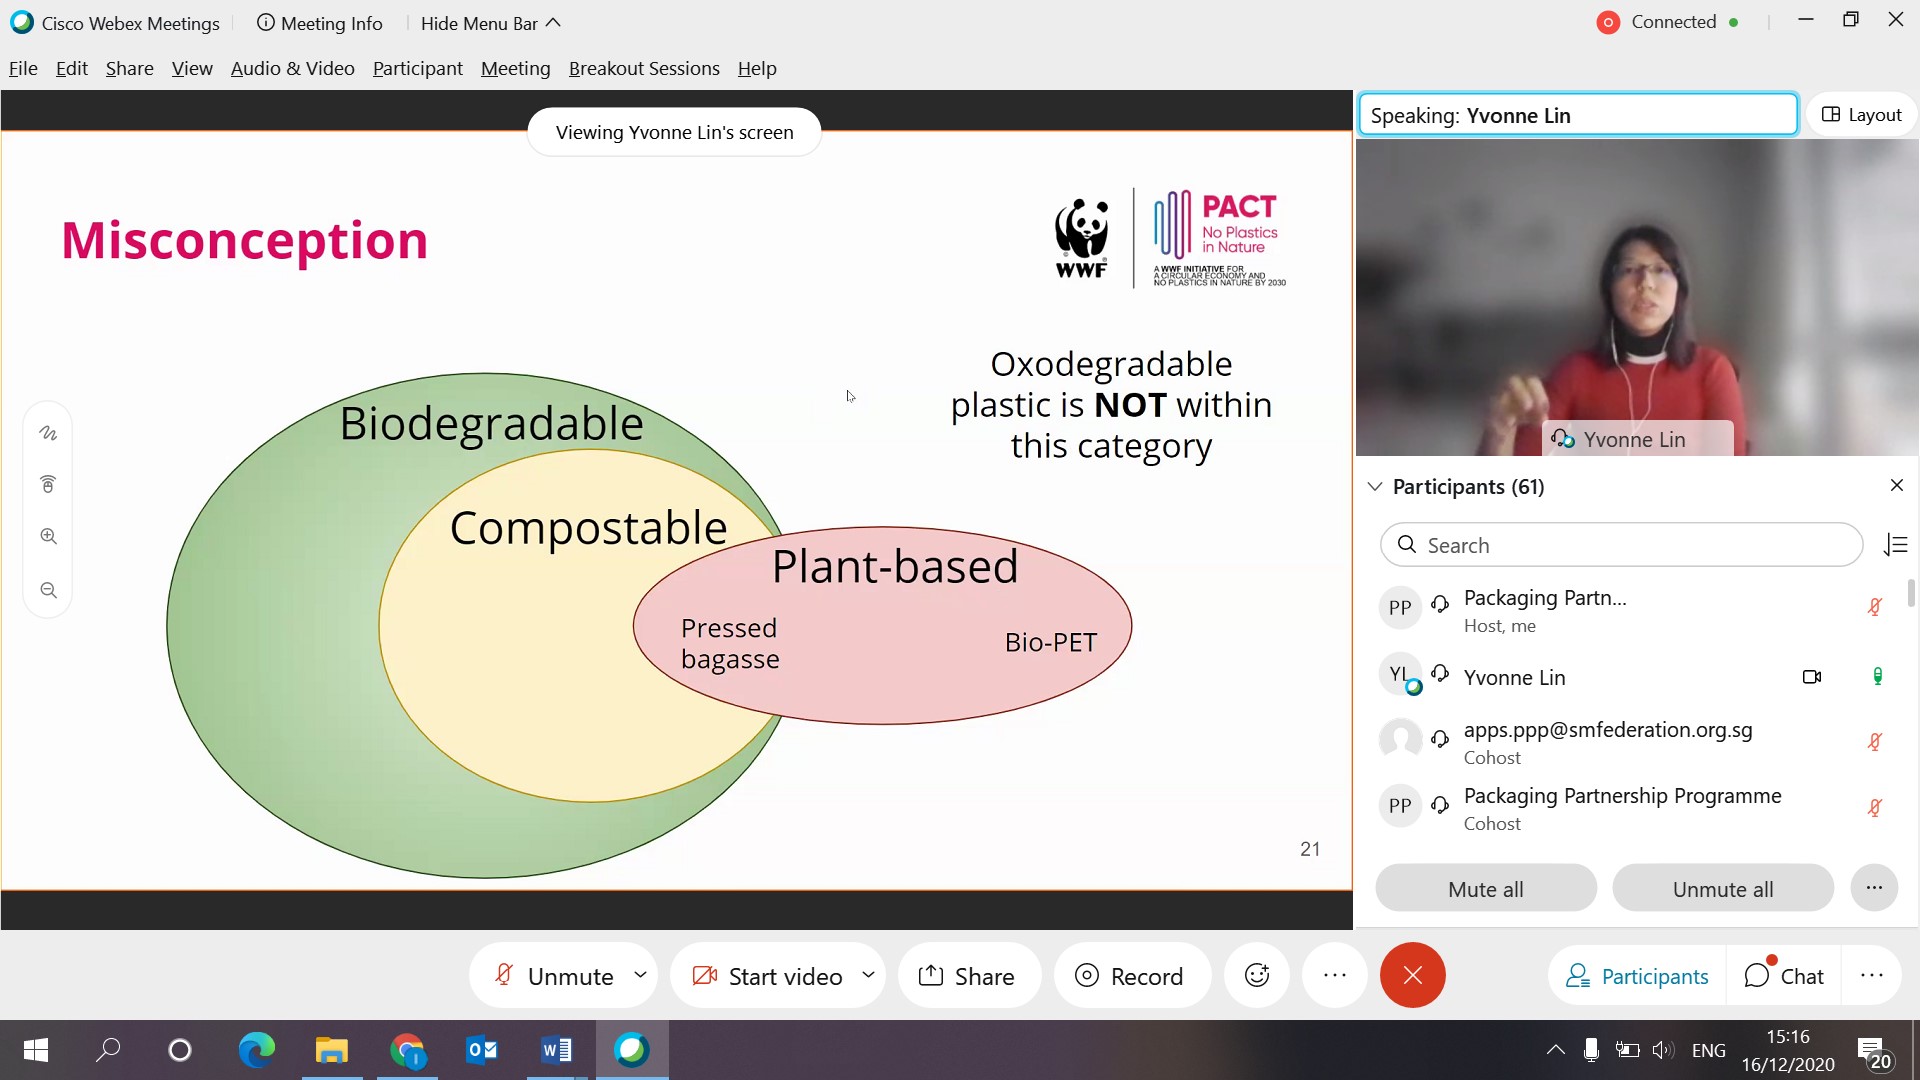This screenshot has width=1920, height=1080.
Task: Click the ENG language indicator
Action: coord(1709,1050)
